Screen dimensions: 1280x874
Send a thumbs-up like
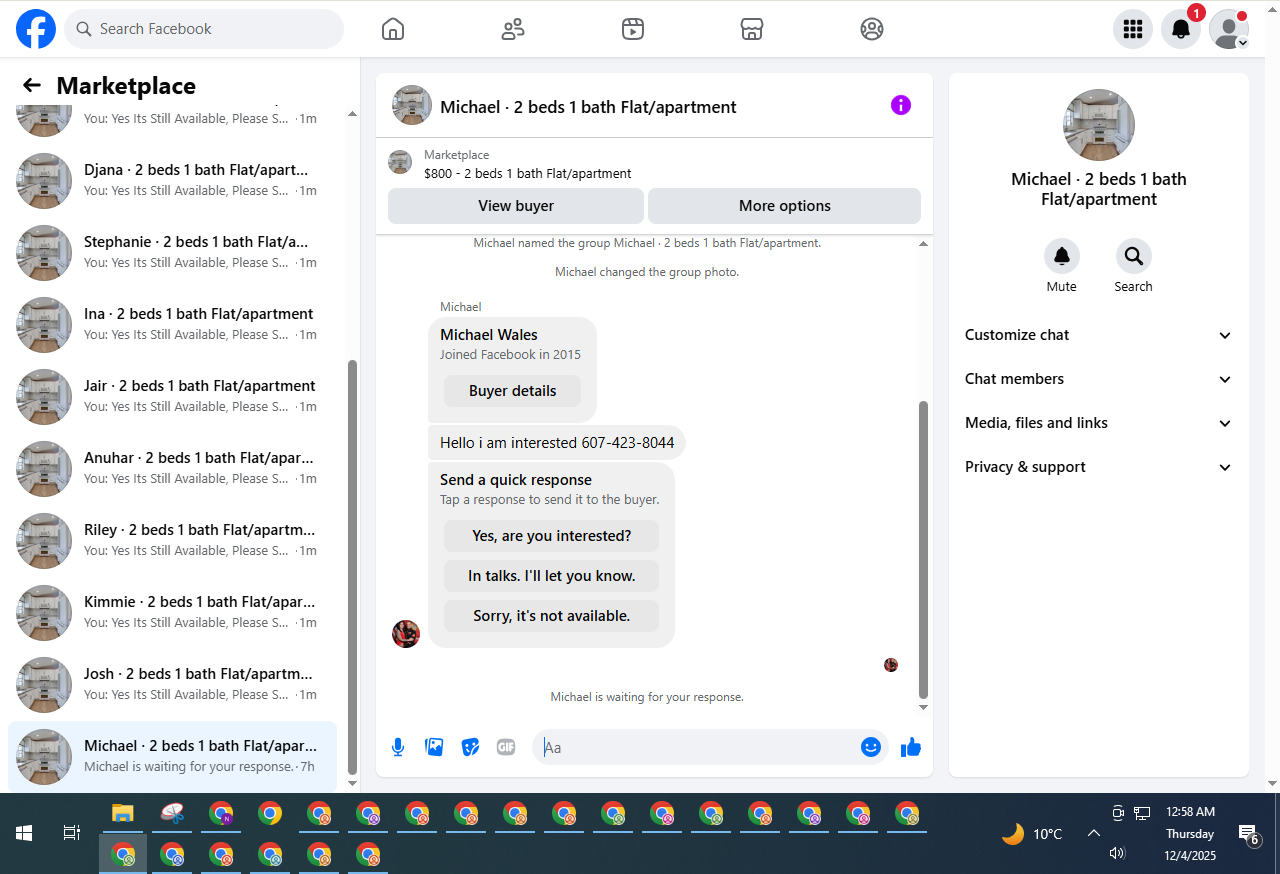[x=911, y=747]
